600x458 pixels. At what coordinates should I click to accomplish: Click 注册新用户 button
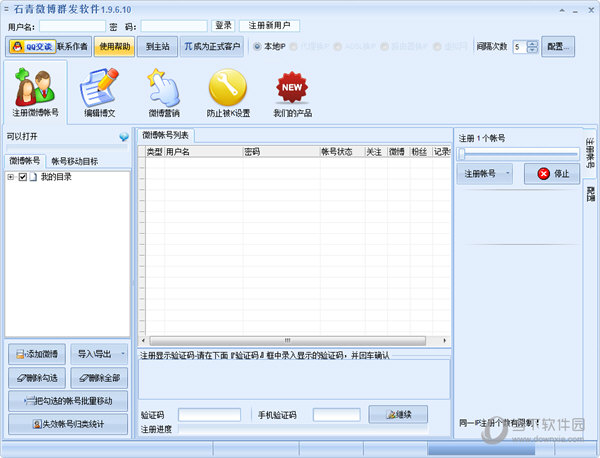coord(269,26)
